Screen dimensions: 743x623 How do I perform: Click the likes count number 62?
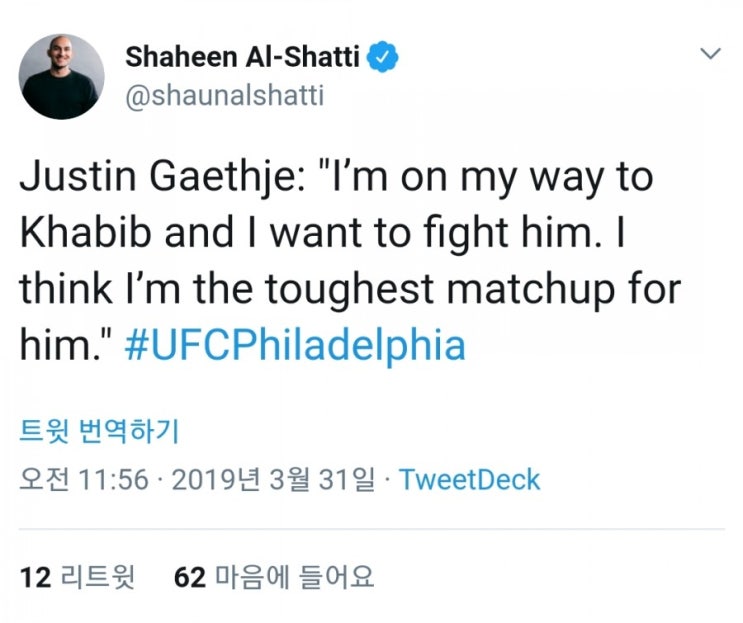coord(190,578)
